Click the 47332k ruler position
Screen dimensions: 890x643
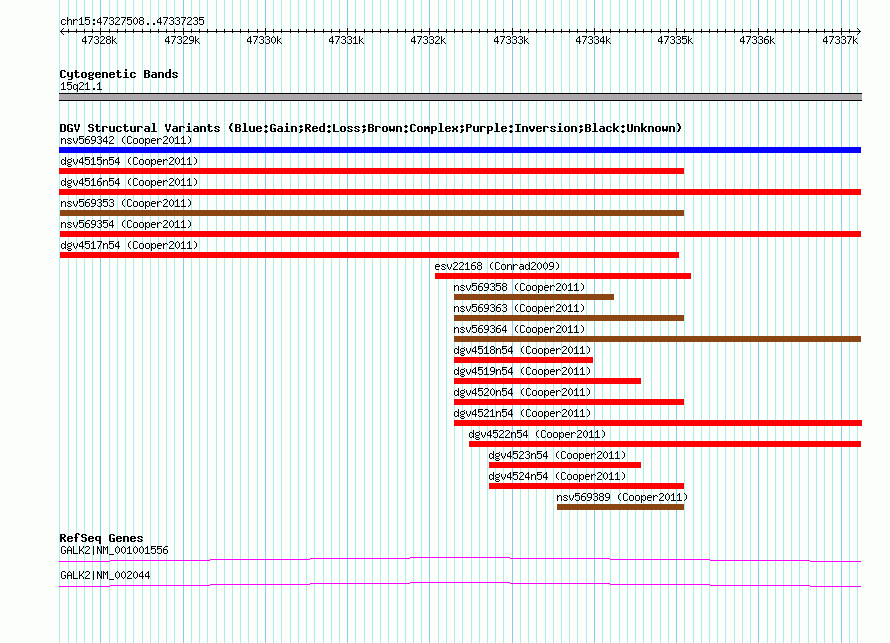428,40
